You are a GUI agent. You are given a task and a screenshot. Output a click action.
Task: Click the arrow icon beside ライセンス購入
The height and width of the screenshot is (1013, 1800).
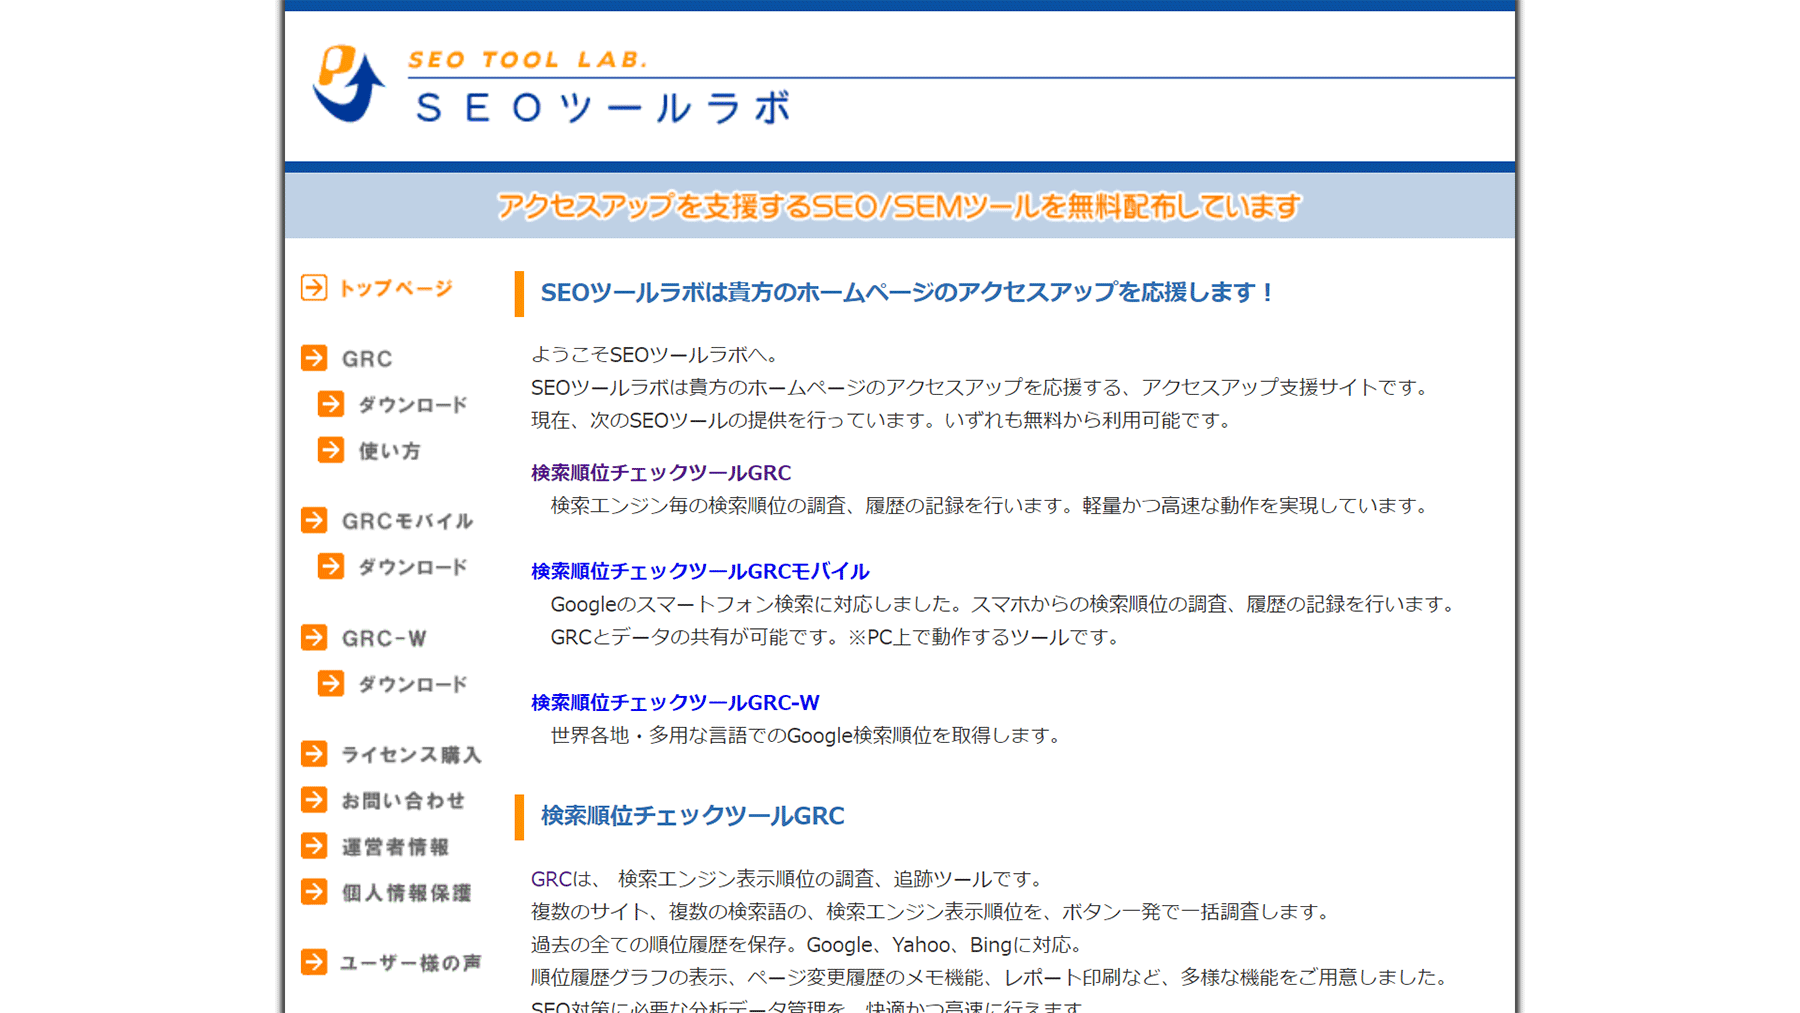314,754
